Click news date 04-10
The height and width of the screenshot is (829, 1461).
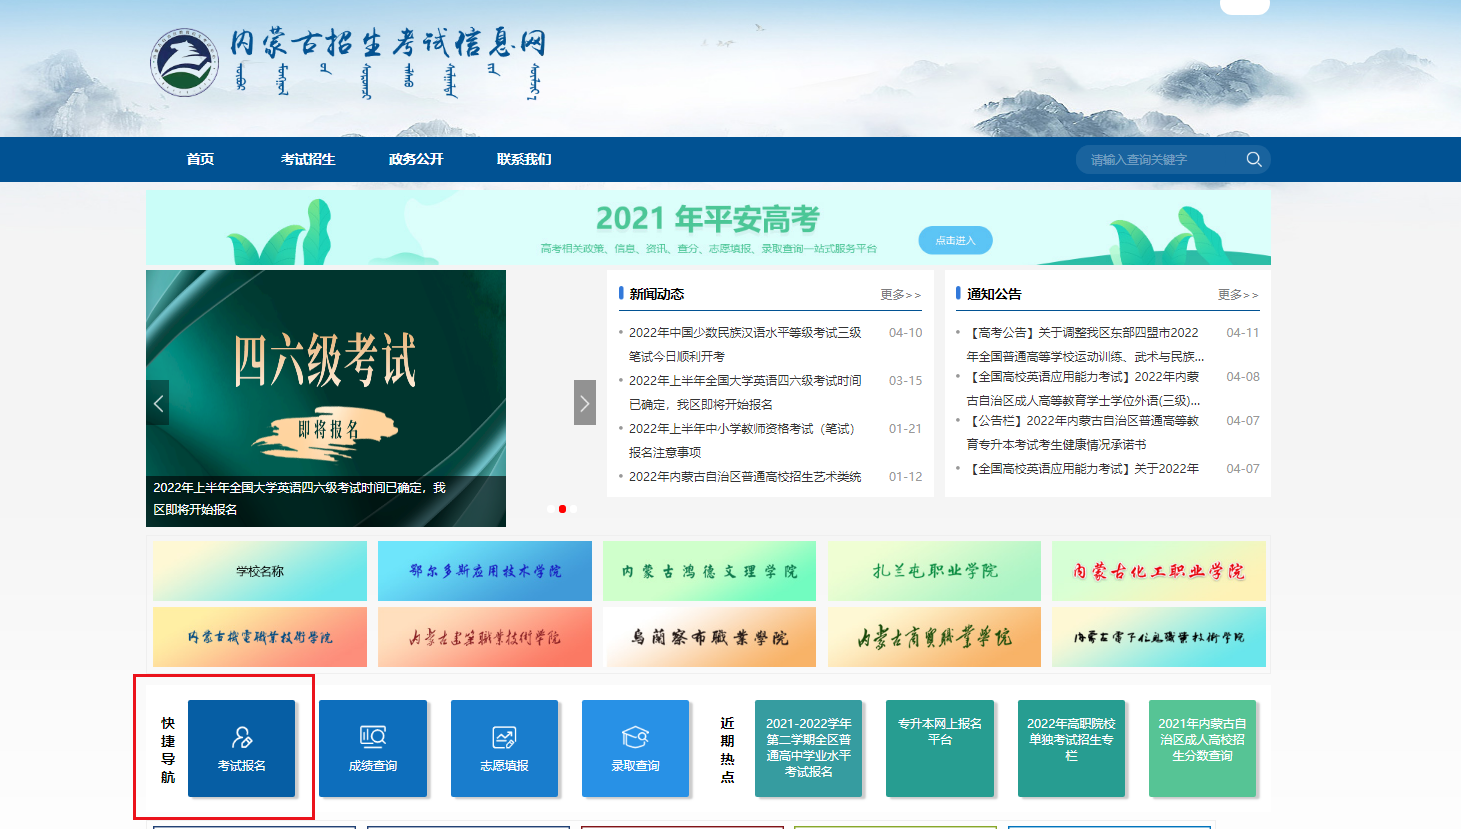point(906,333)
